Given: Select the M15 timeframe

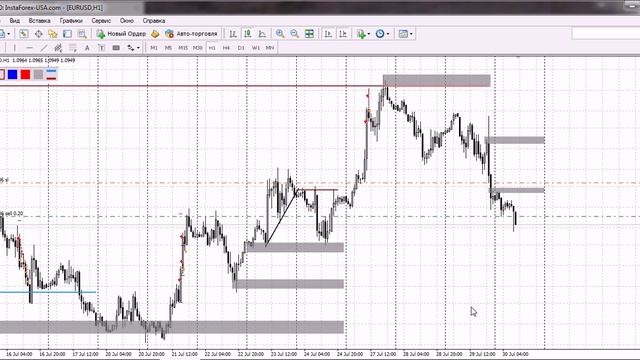Looking at the screenshot, I should [x=183, y=48].
